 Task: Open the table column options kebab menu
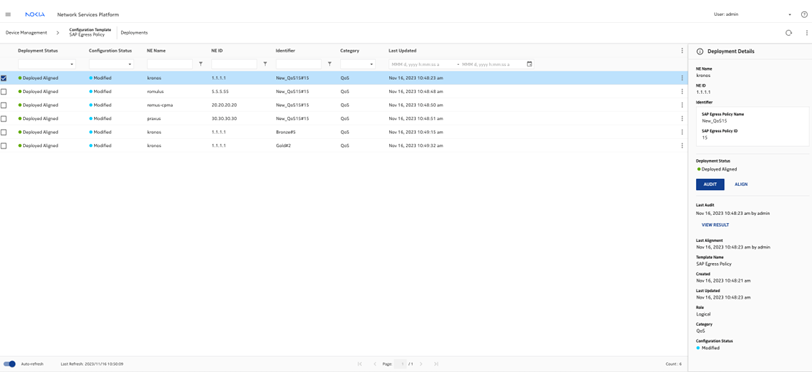click(x=682, y=51)
